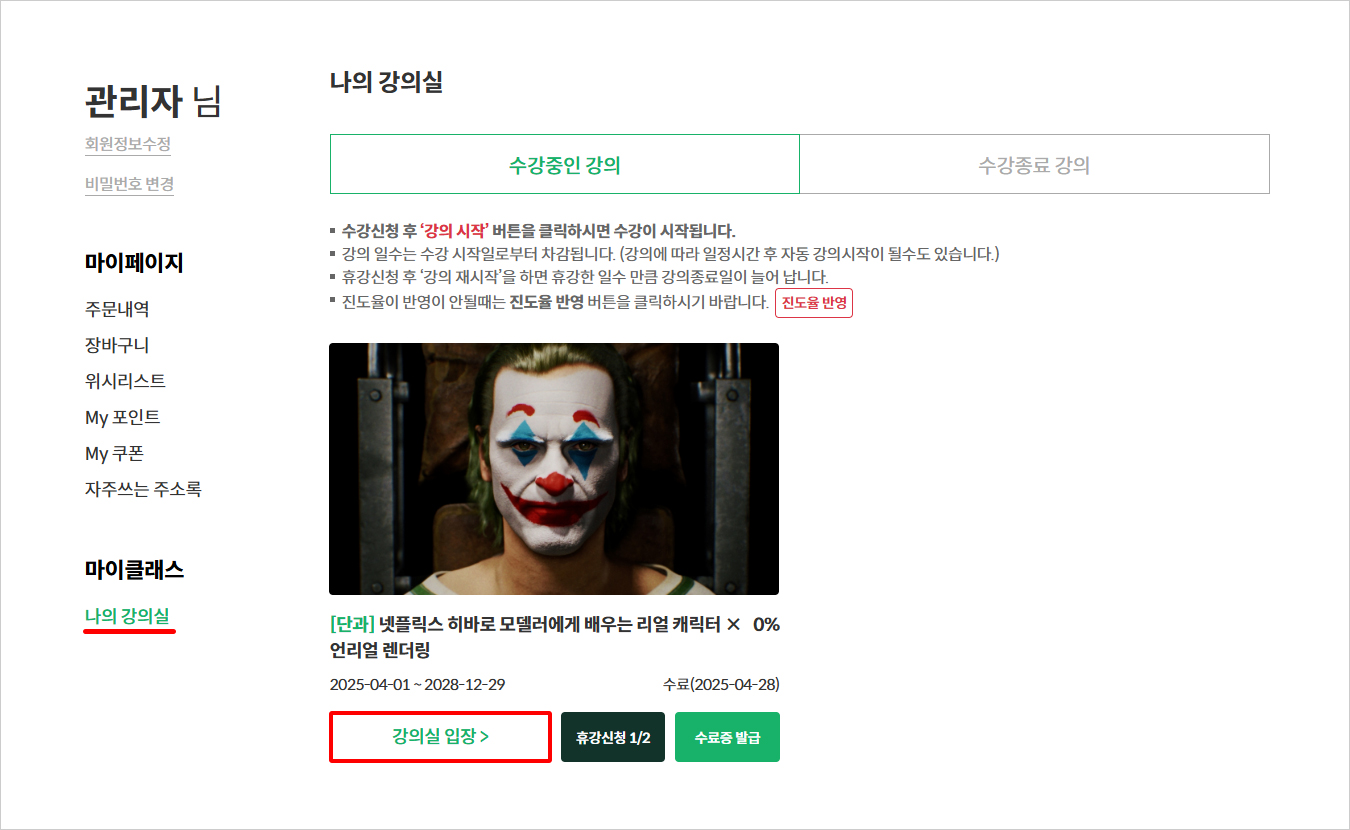
Task: View My 쿠폰 in sidebar
Action: [114, 453]
